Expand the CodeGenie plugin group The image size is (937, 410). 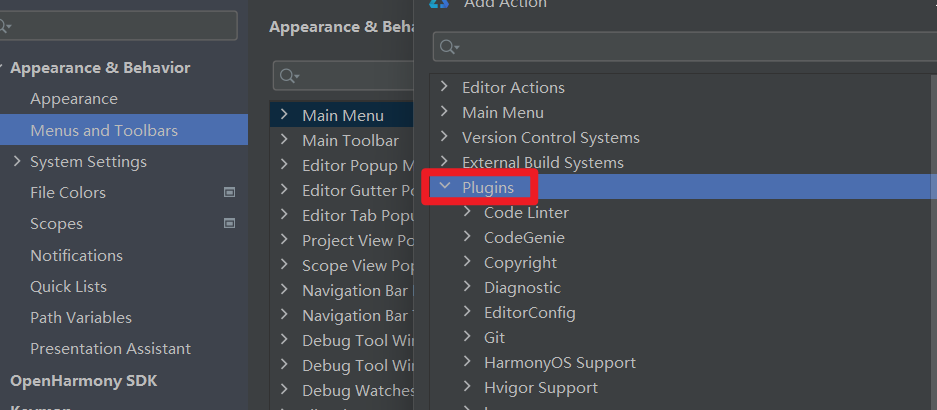pyautogui.click(x=467, y=237)
